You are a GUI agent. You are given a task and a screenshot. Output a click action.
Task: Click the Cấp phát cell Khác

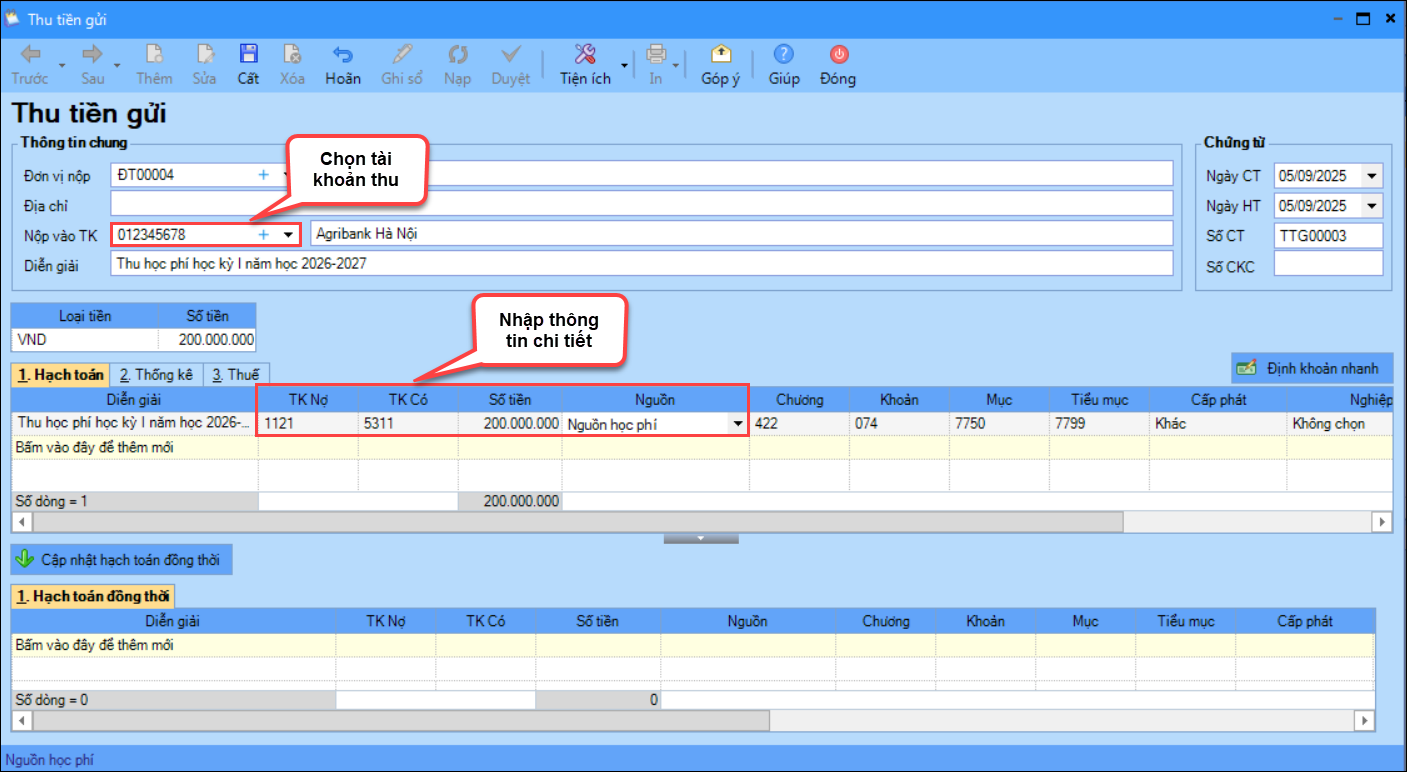pos(1217,423)
